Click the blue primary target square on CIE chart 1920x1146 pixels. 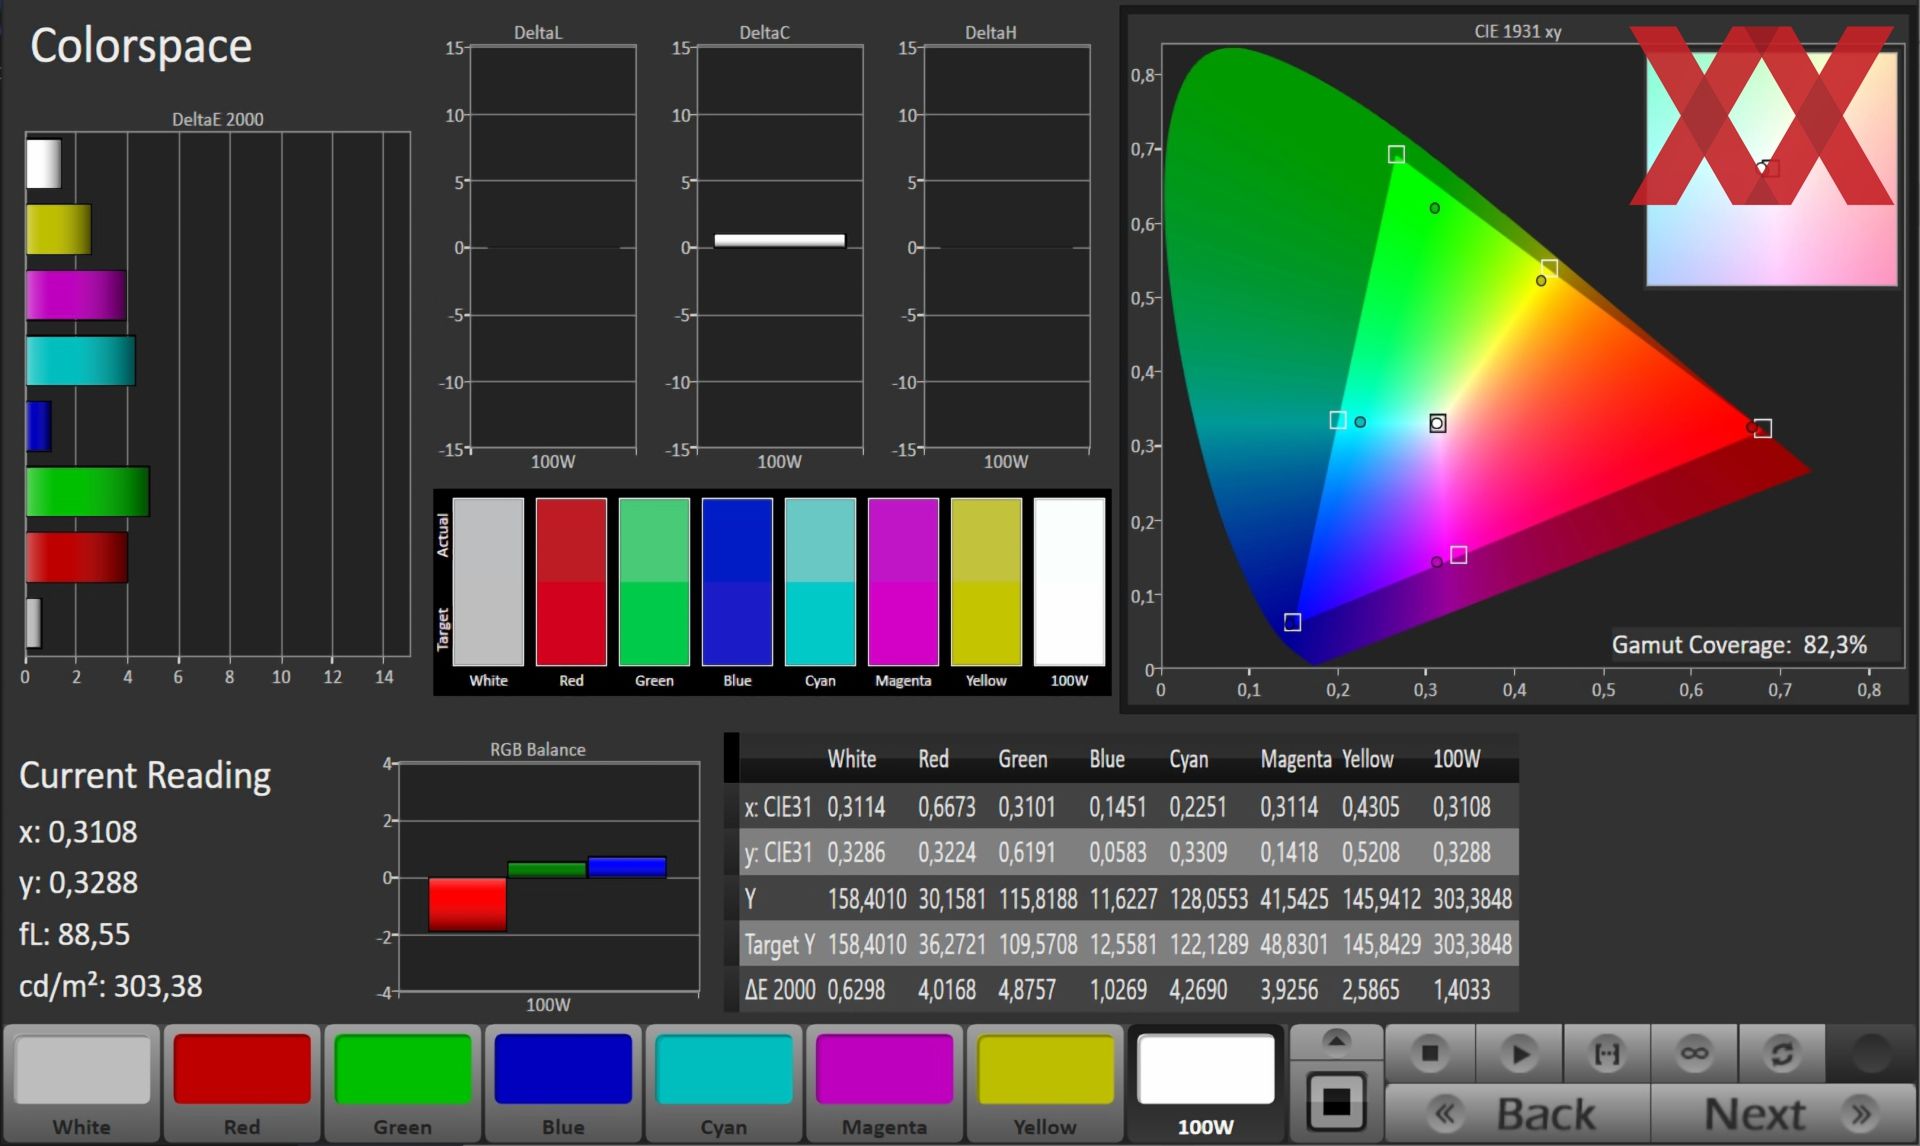pos(1292,622)
